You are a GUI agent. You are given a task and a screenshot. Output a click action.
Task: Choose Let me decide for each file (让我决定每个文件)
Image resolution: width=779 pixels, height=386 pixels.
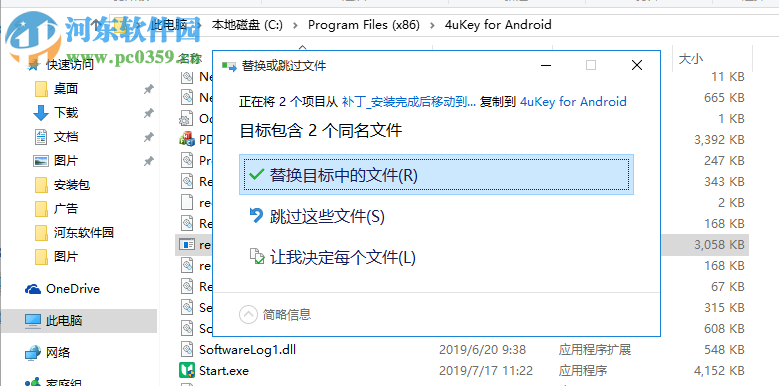click(436, 257)
